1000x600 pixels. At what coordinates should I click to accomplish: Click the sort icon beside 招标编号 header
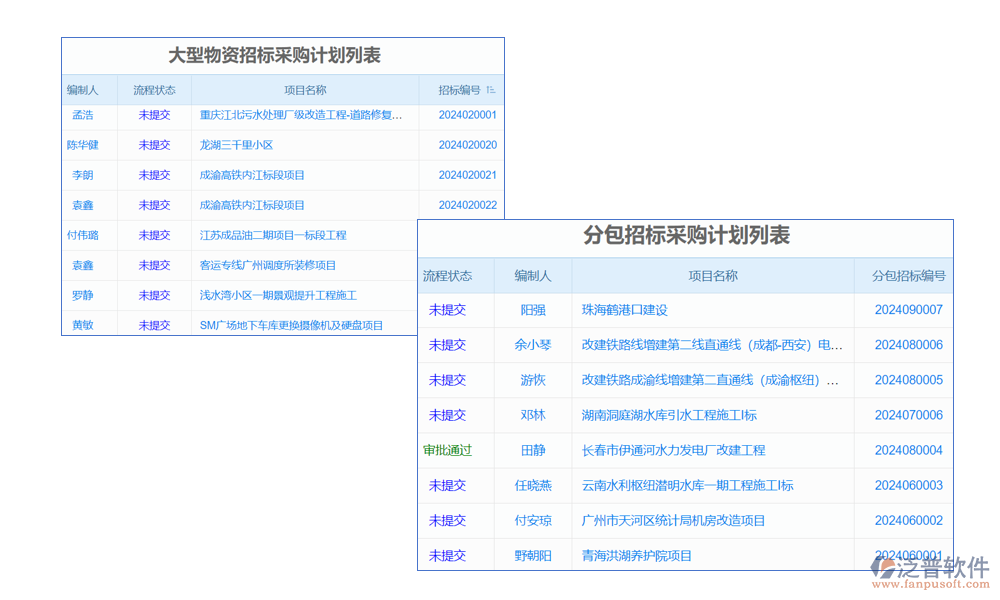pyautogui.click(x=491, y=90)
